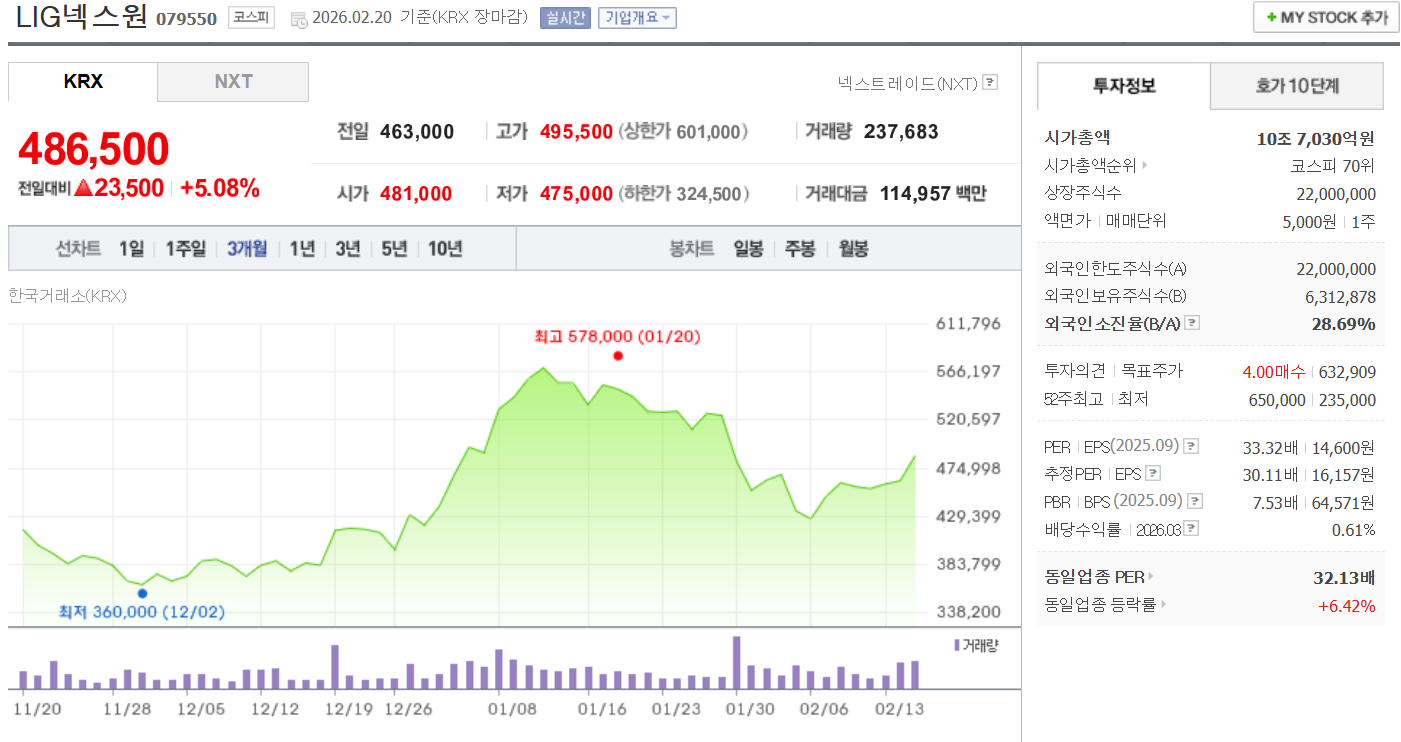
Task: Click the stock name LIG넥스원
Action: [x=82, y=17]
